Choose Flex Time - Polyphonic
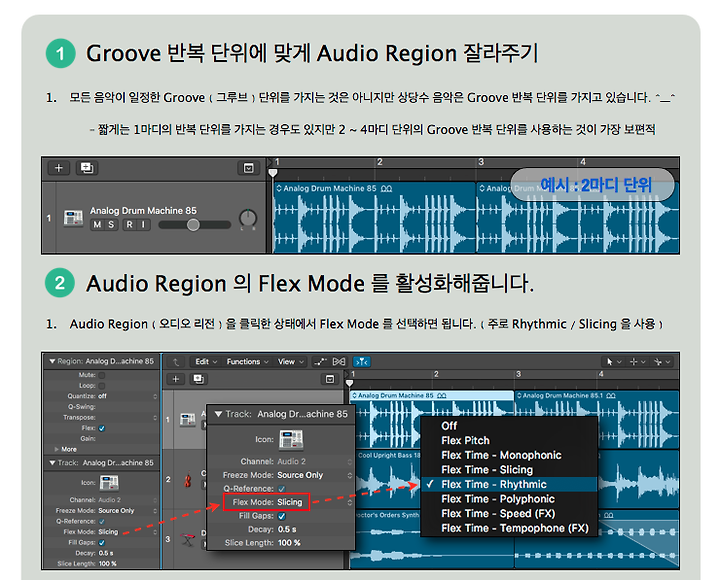This screenshot has width=720, height=580. [x=509, y=499]
